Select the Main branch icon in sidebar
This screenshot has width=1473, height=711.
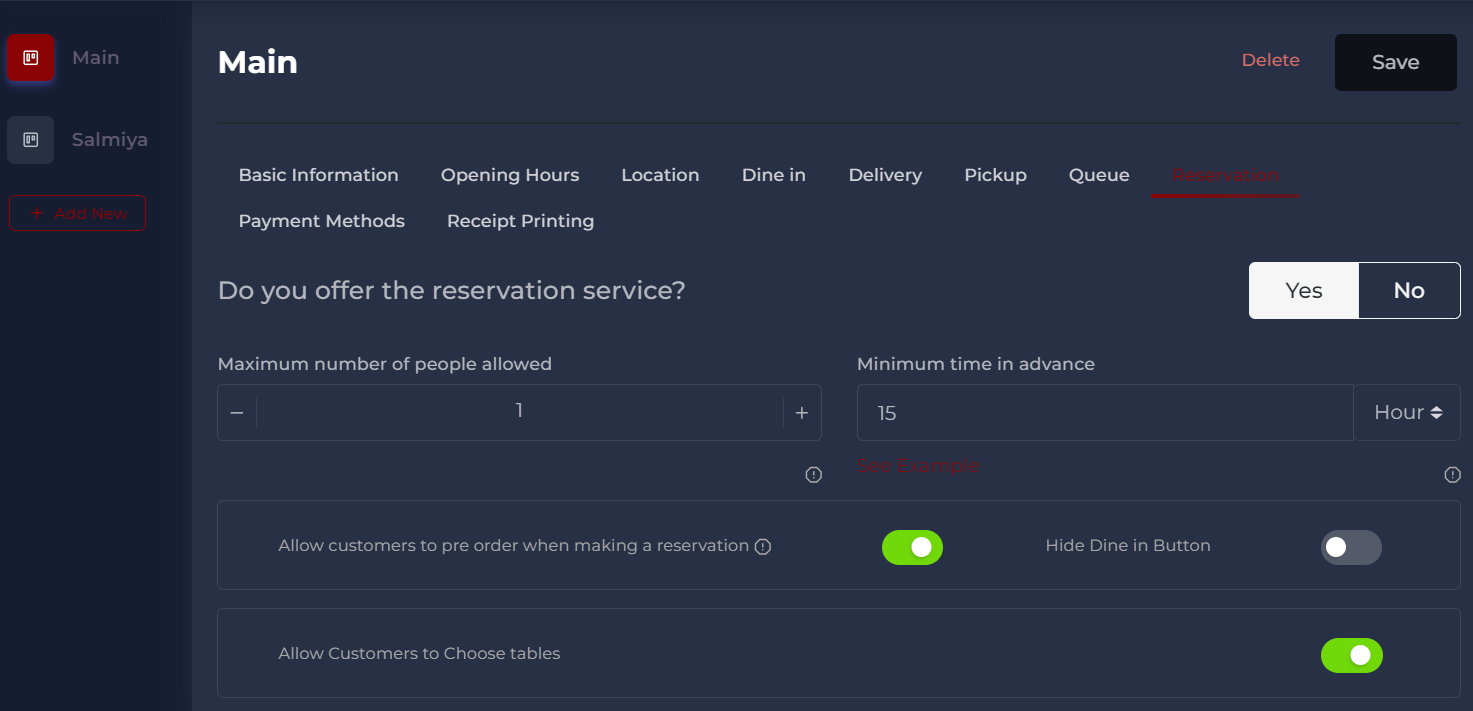[31, 58]
